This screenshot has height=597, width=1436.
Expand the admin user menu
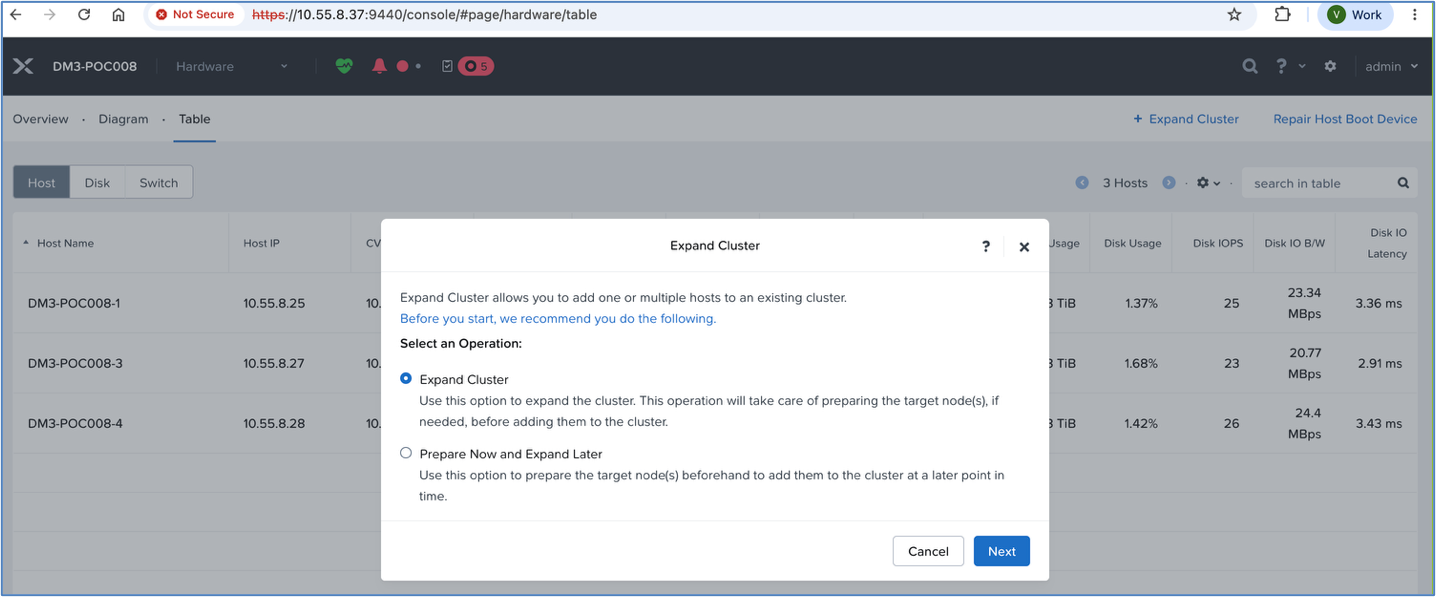pyautogui.click(x=1392, y=66)
